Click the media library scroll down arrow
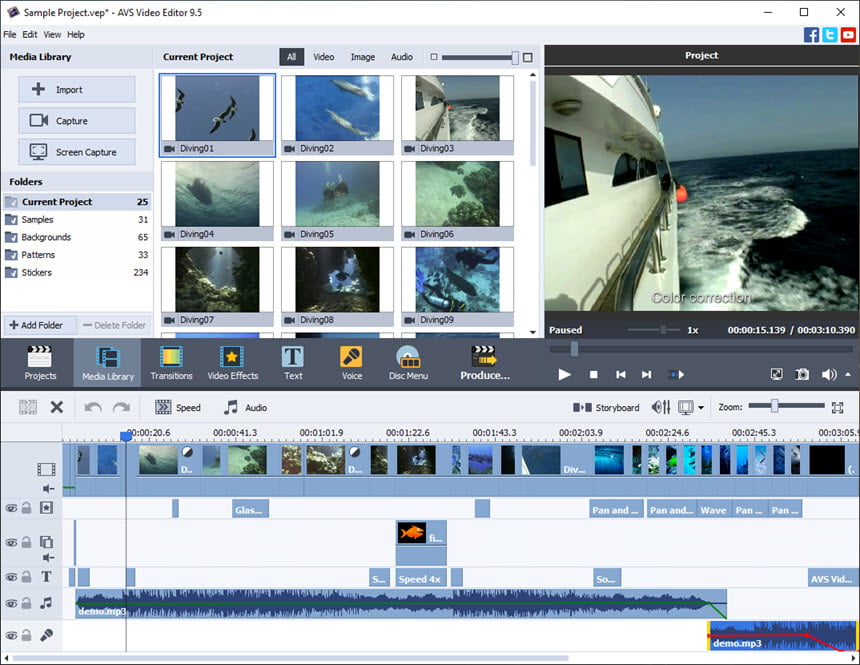 point(533,332)
